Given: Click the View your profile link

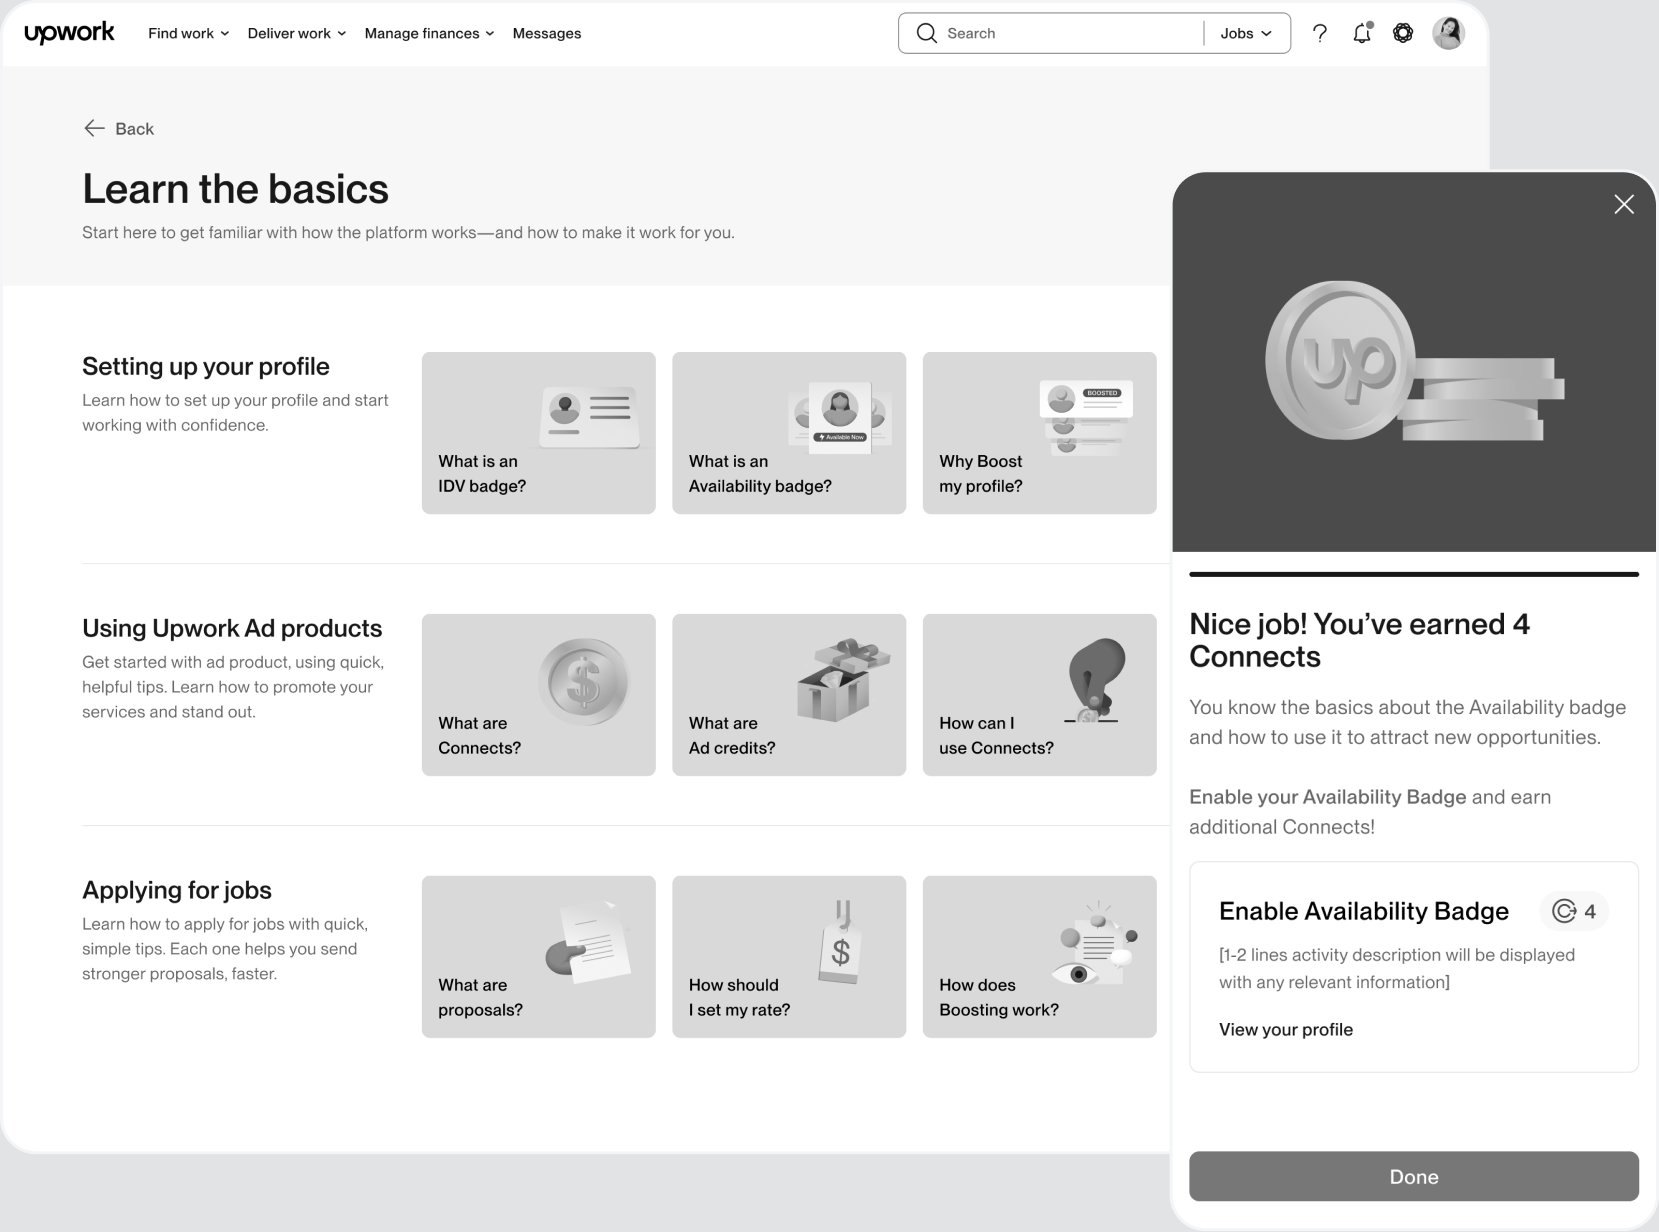Looking at the screenshot, I should (1286, 1029).
